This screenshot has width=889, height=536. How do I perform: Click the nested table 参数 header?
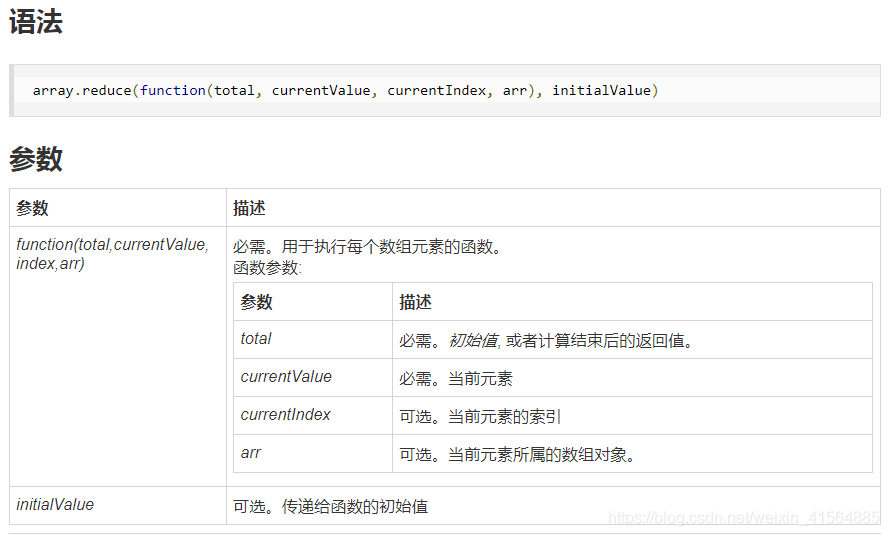[313, 302]
